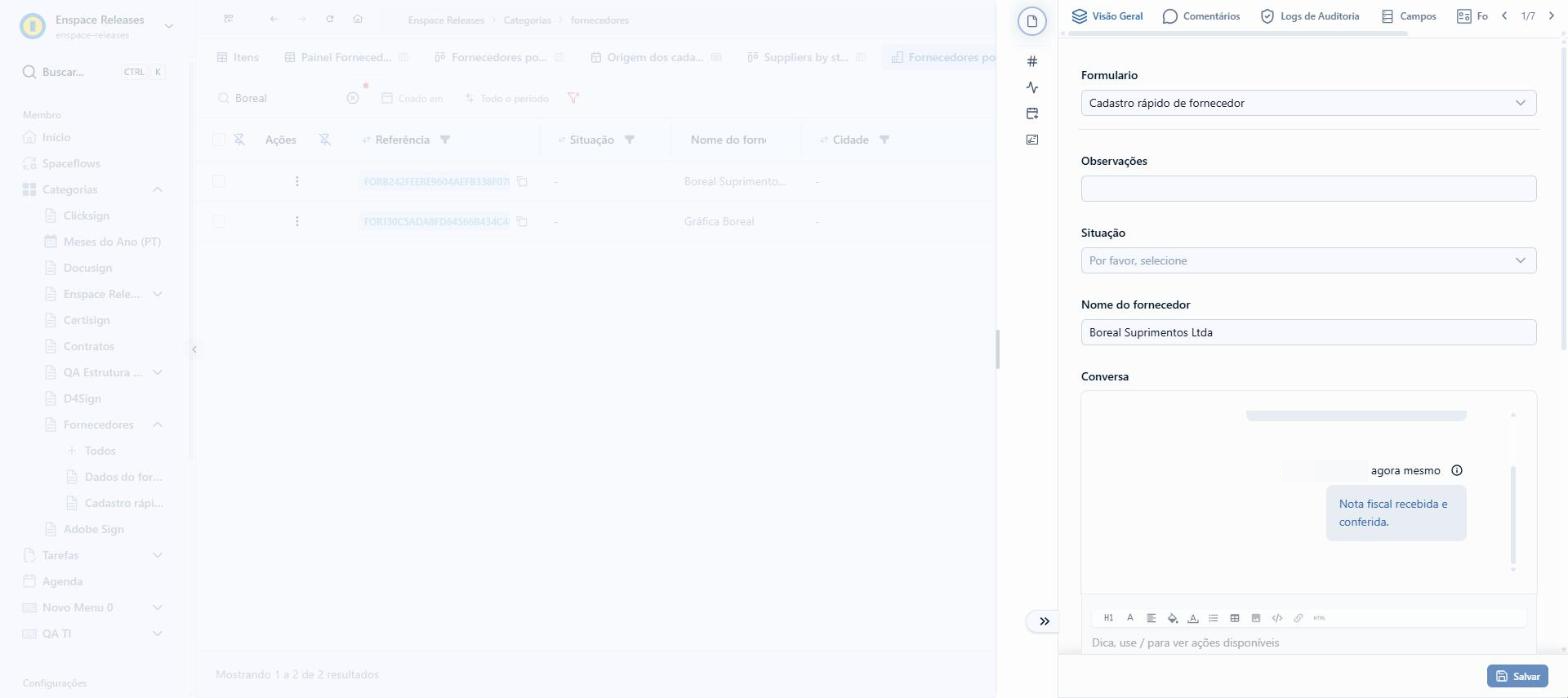
Task: Open actions menu for Boreal Suprimentos row
Action: click(x=297, y=182)
